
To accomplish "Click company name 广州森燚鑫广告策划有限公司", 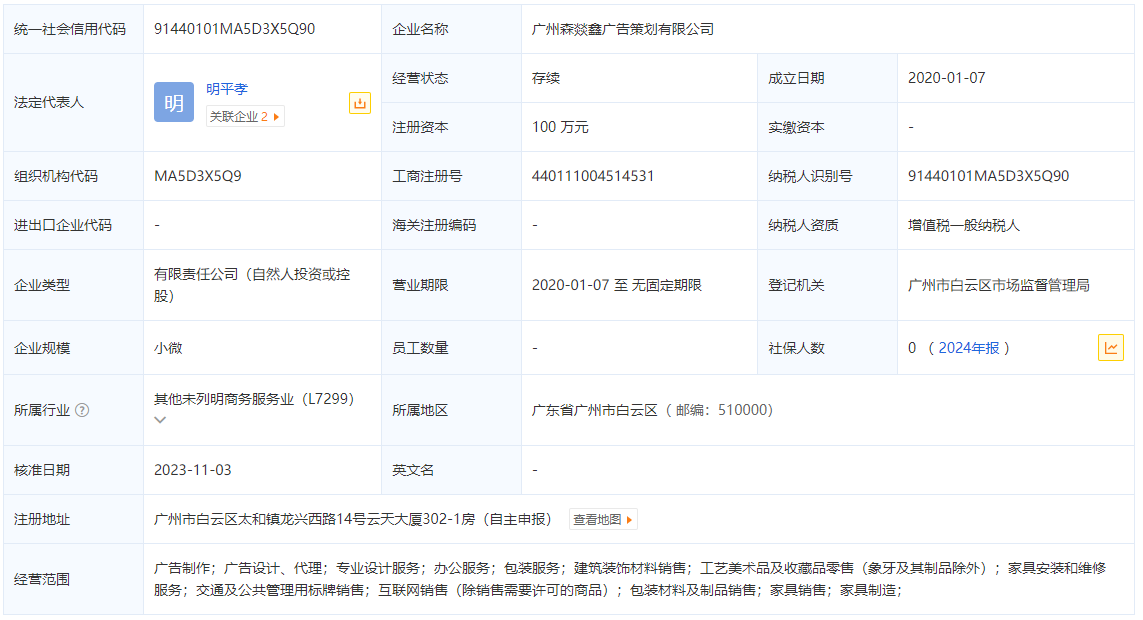I will coord(623,29).
